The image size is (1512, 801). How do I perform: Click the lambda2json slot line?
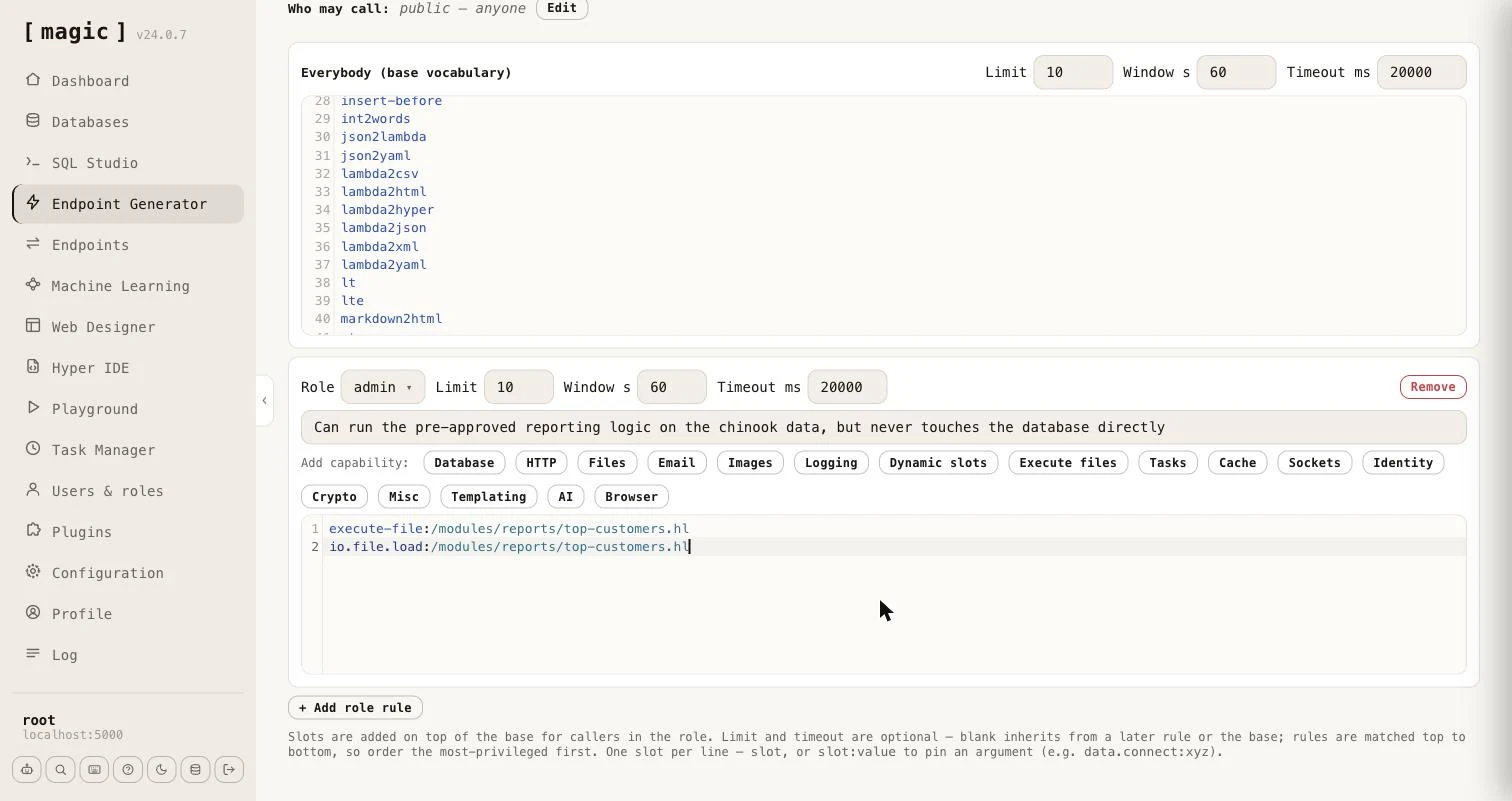tap(383, 228)
